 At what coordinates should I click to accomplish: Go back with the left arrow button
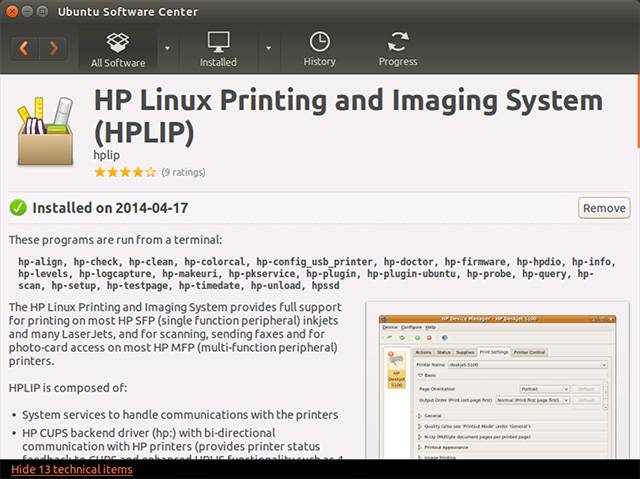click(24, 49)
